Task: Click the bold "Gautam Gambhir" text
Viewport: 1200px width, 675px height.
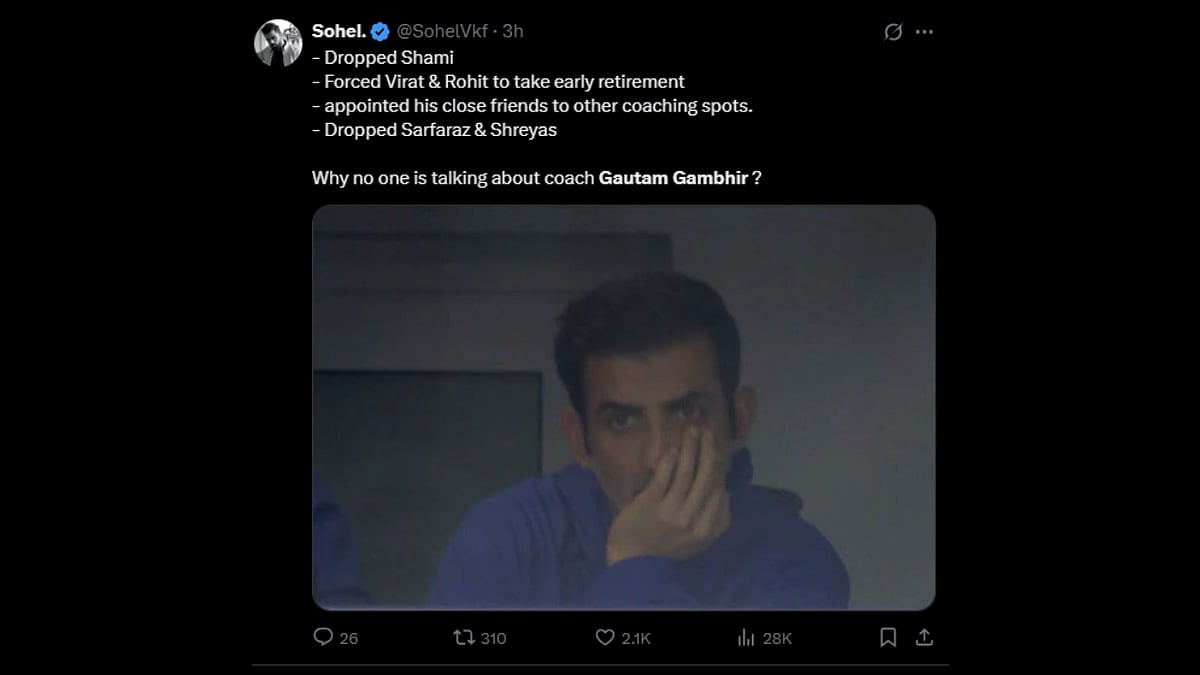Action: [673, 178]
